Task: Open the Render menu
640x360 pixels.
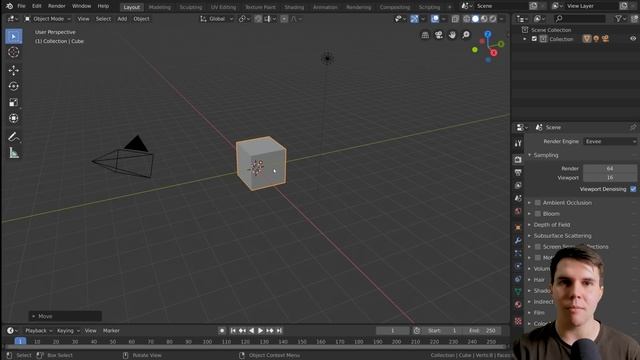Action: point(57,6)
